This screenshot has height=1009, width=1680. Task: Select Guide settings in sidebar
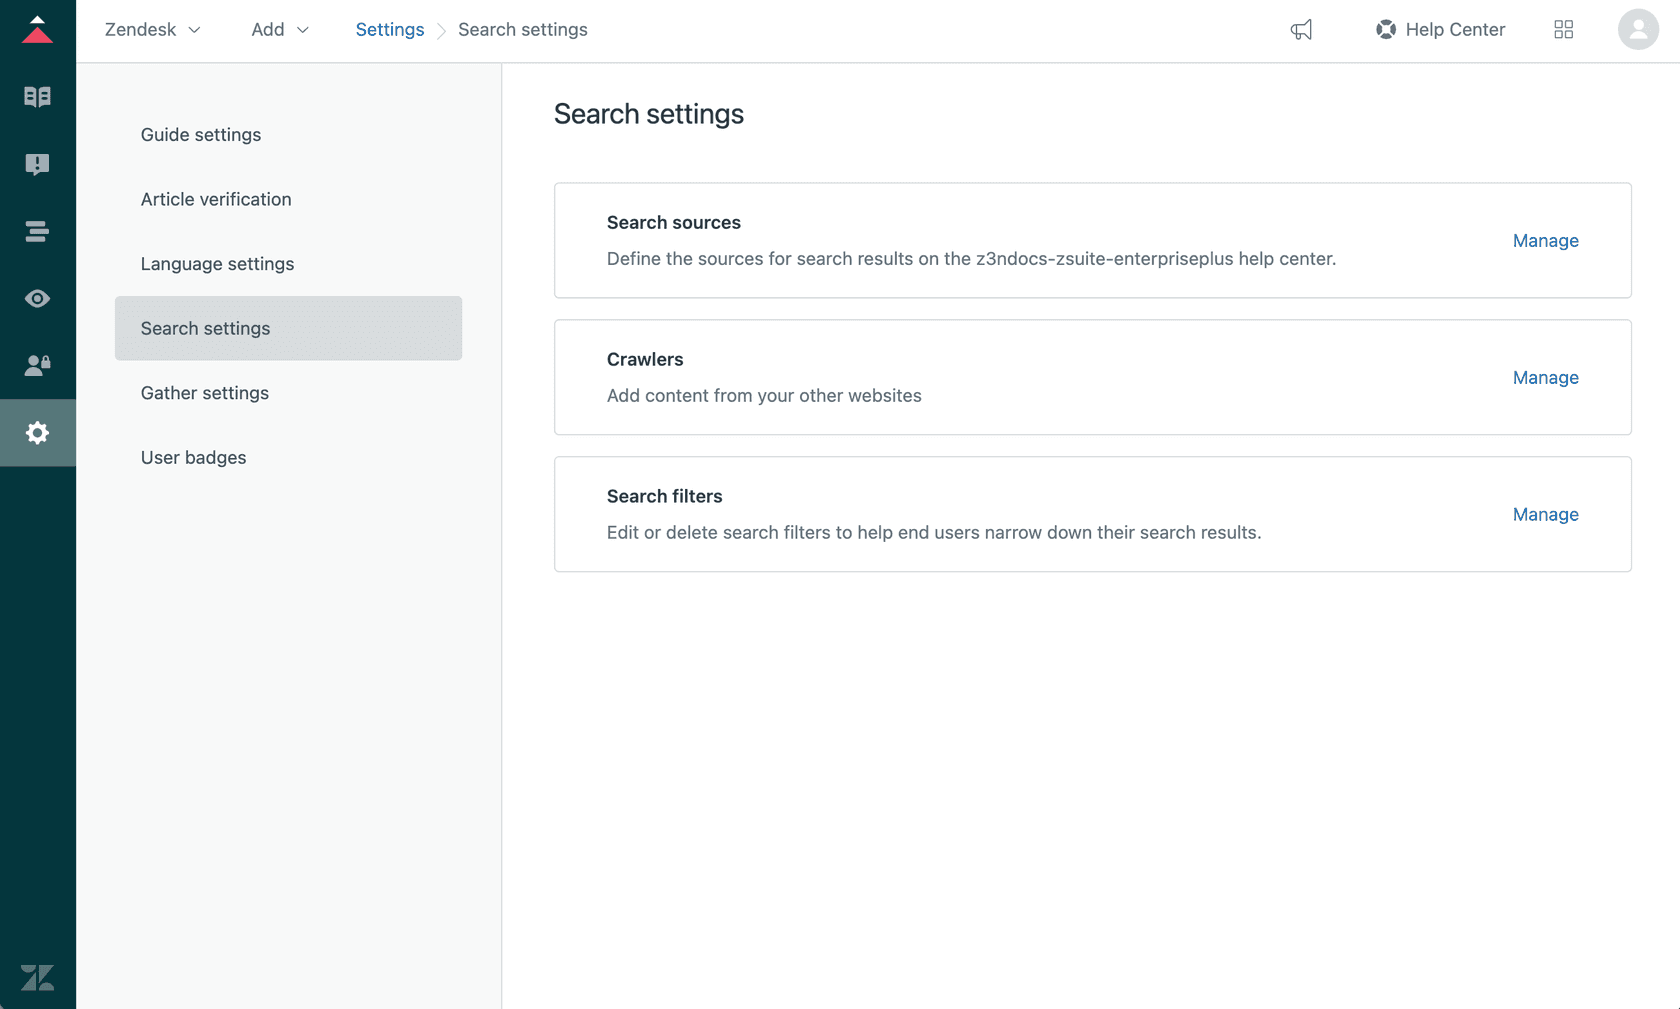pos(200,134)
